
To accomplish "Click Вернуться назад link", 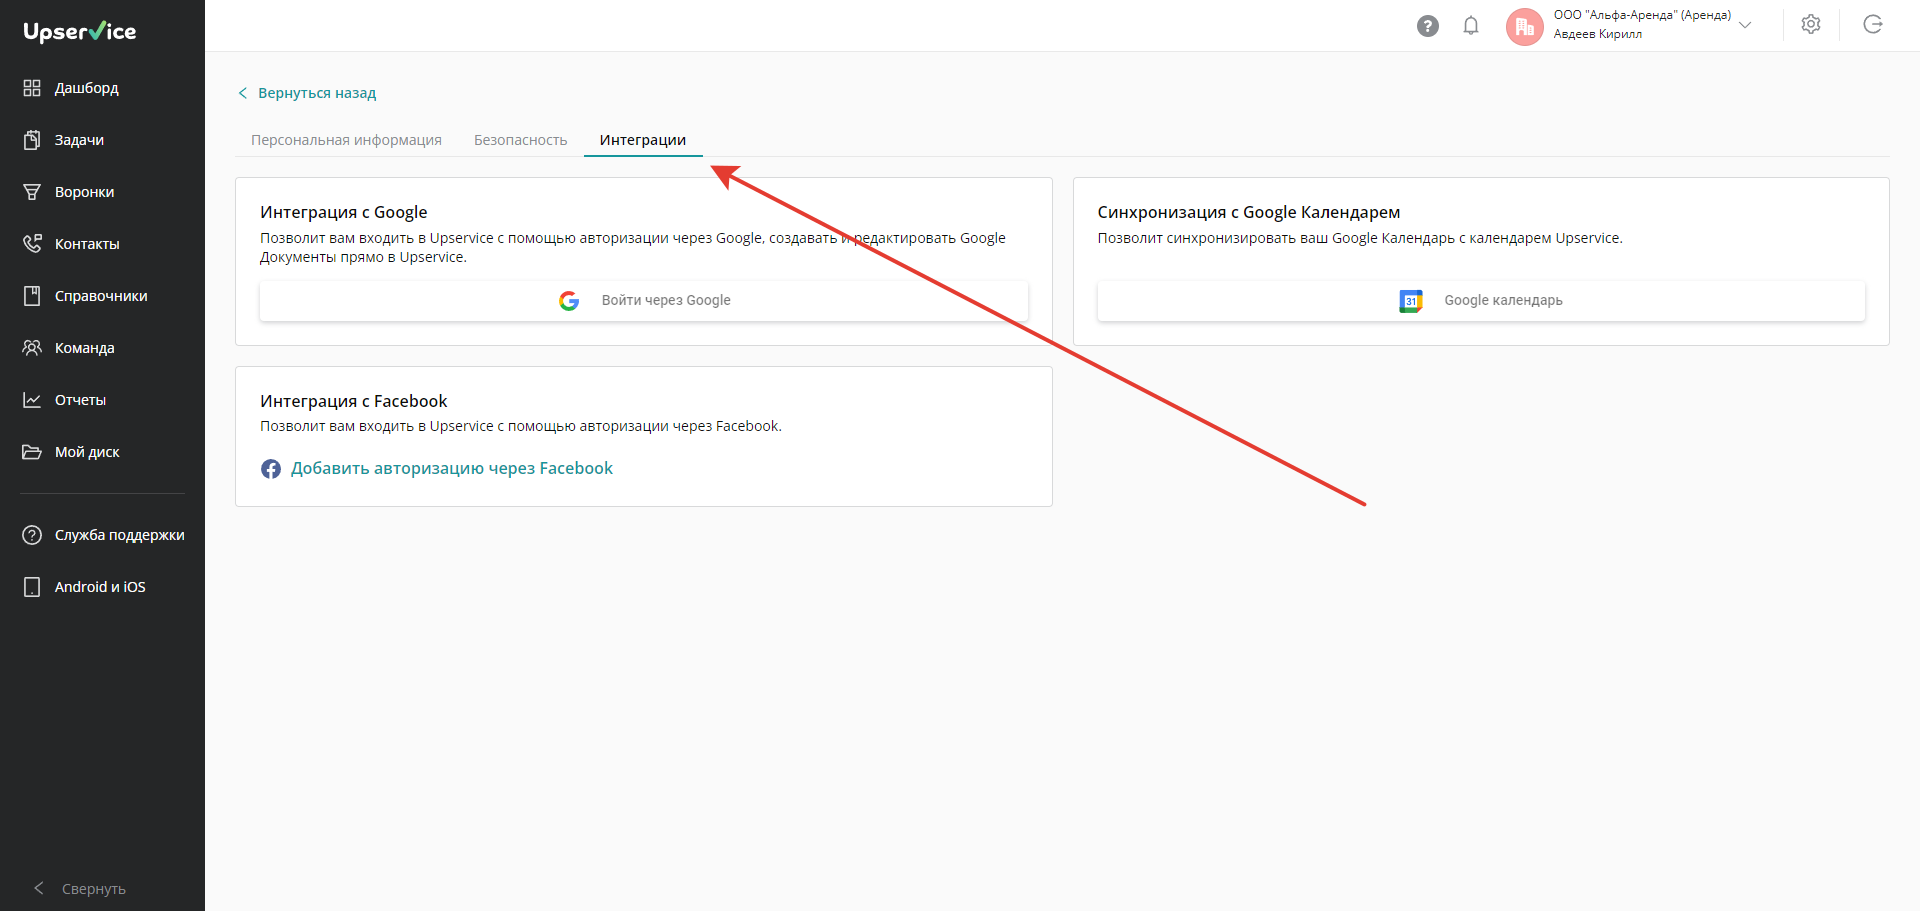I will click(x=317, y=93).
